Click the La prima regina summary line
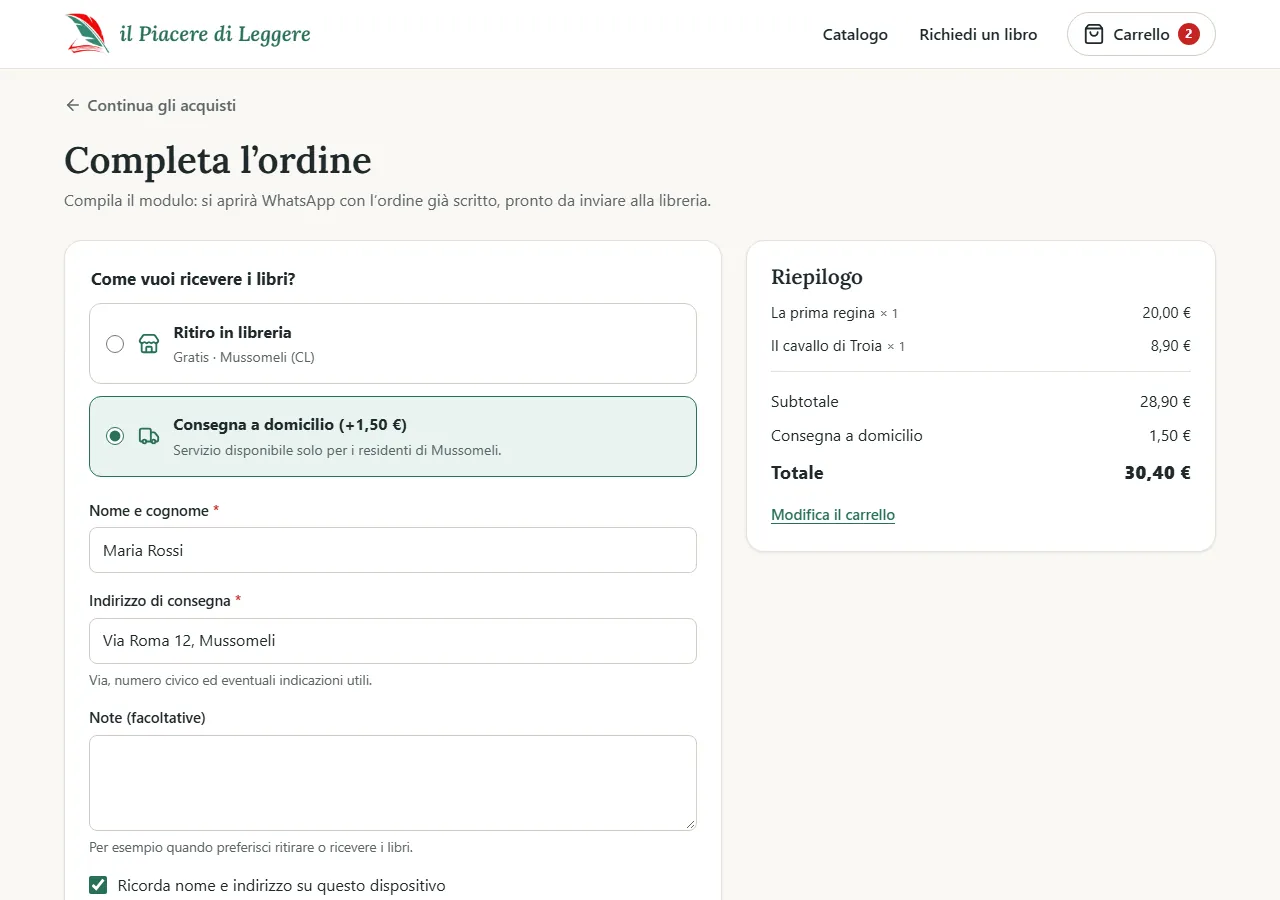Image resolution: width=1280 pixels, height=900 pixels. point(981,313)
